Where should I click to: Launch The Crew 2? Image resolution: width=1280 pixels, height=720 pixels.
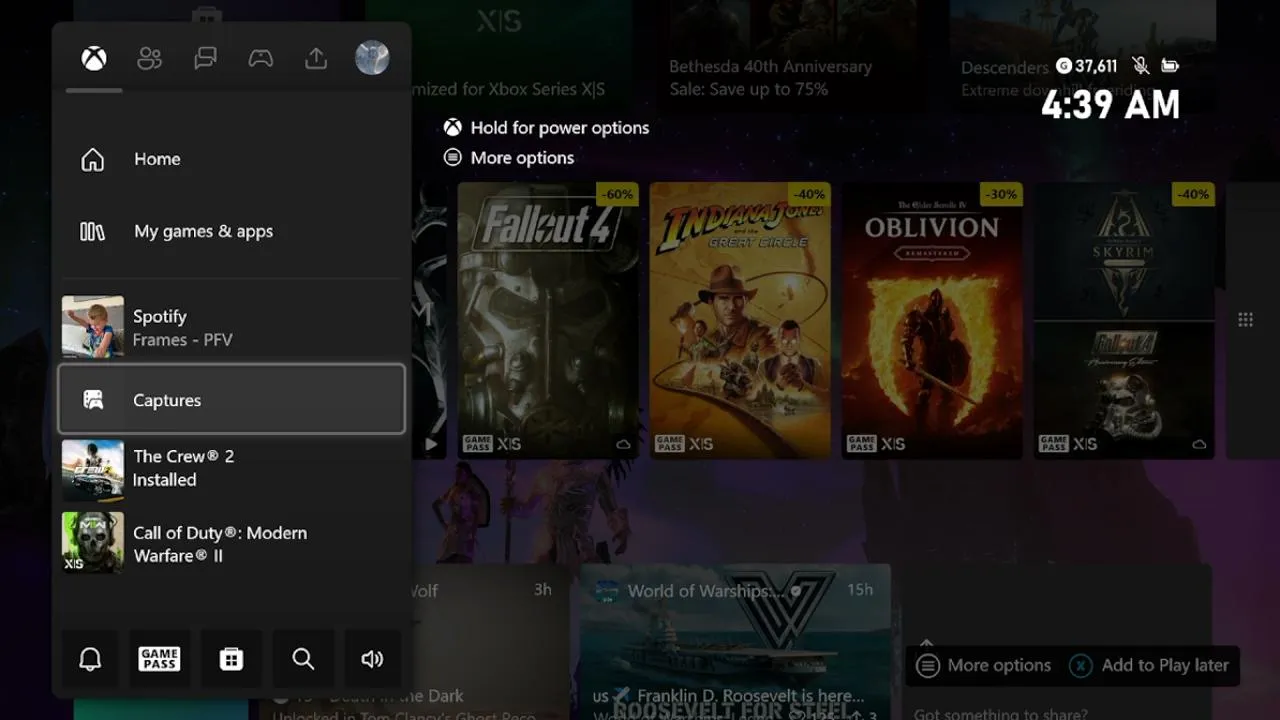231,468
